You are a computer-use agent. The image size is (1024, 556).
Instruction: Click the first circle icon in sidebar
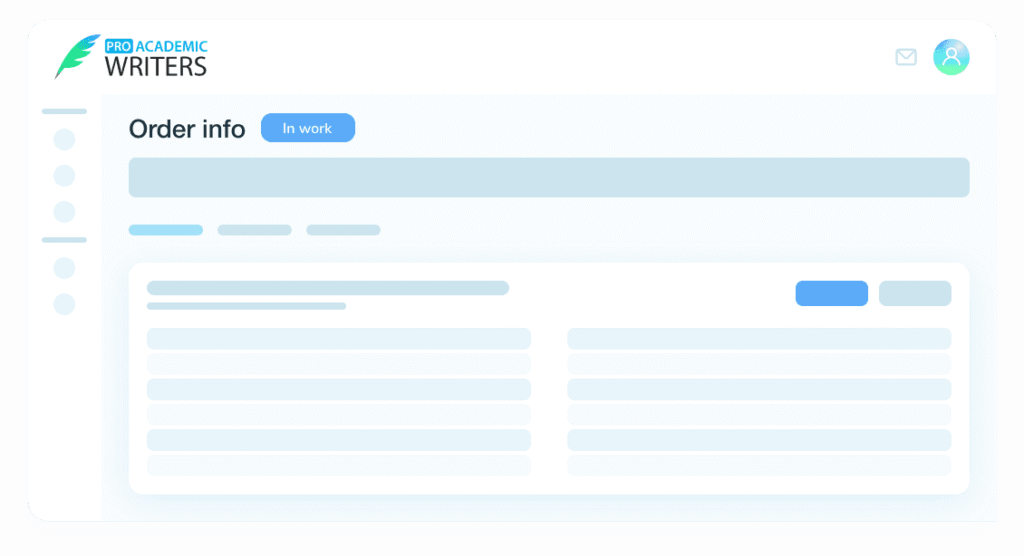pyautogui.click(x=64, y=139)
